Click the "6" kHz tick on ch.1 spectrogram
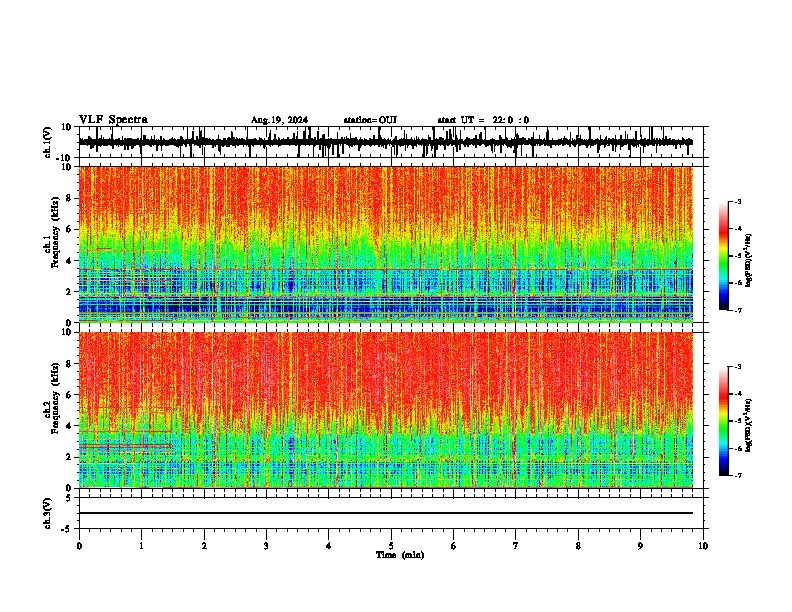Viewport: 792px width, 612px height. tap(70, 229)
